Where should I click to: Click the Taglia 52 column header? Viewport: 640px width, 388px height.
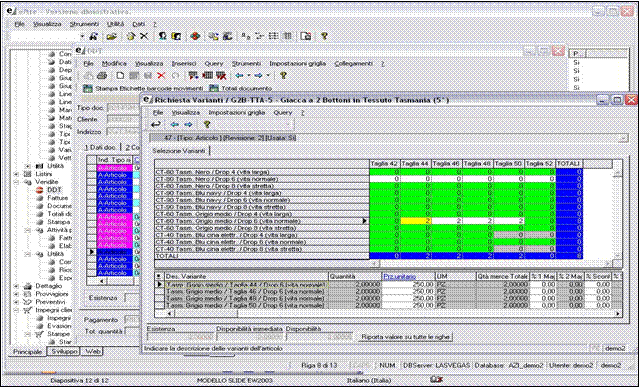point(540,163)
